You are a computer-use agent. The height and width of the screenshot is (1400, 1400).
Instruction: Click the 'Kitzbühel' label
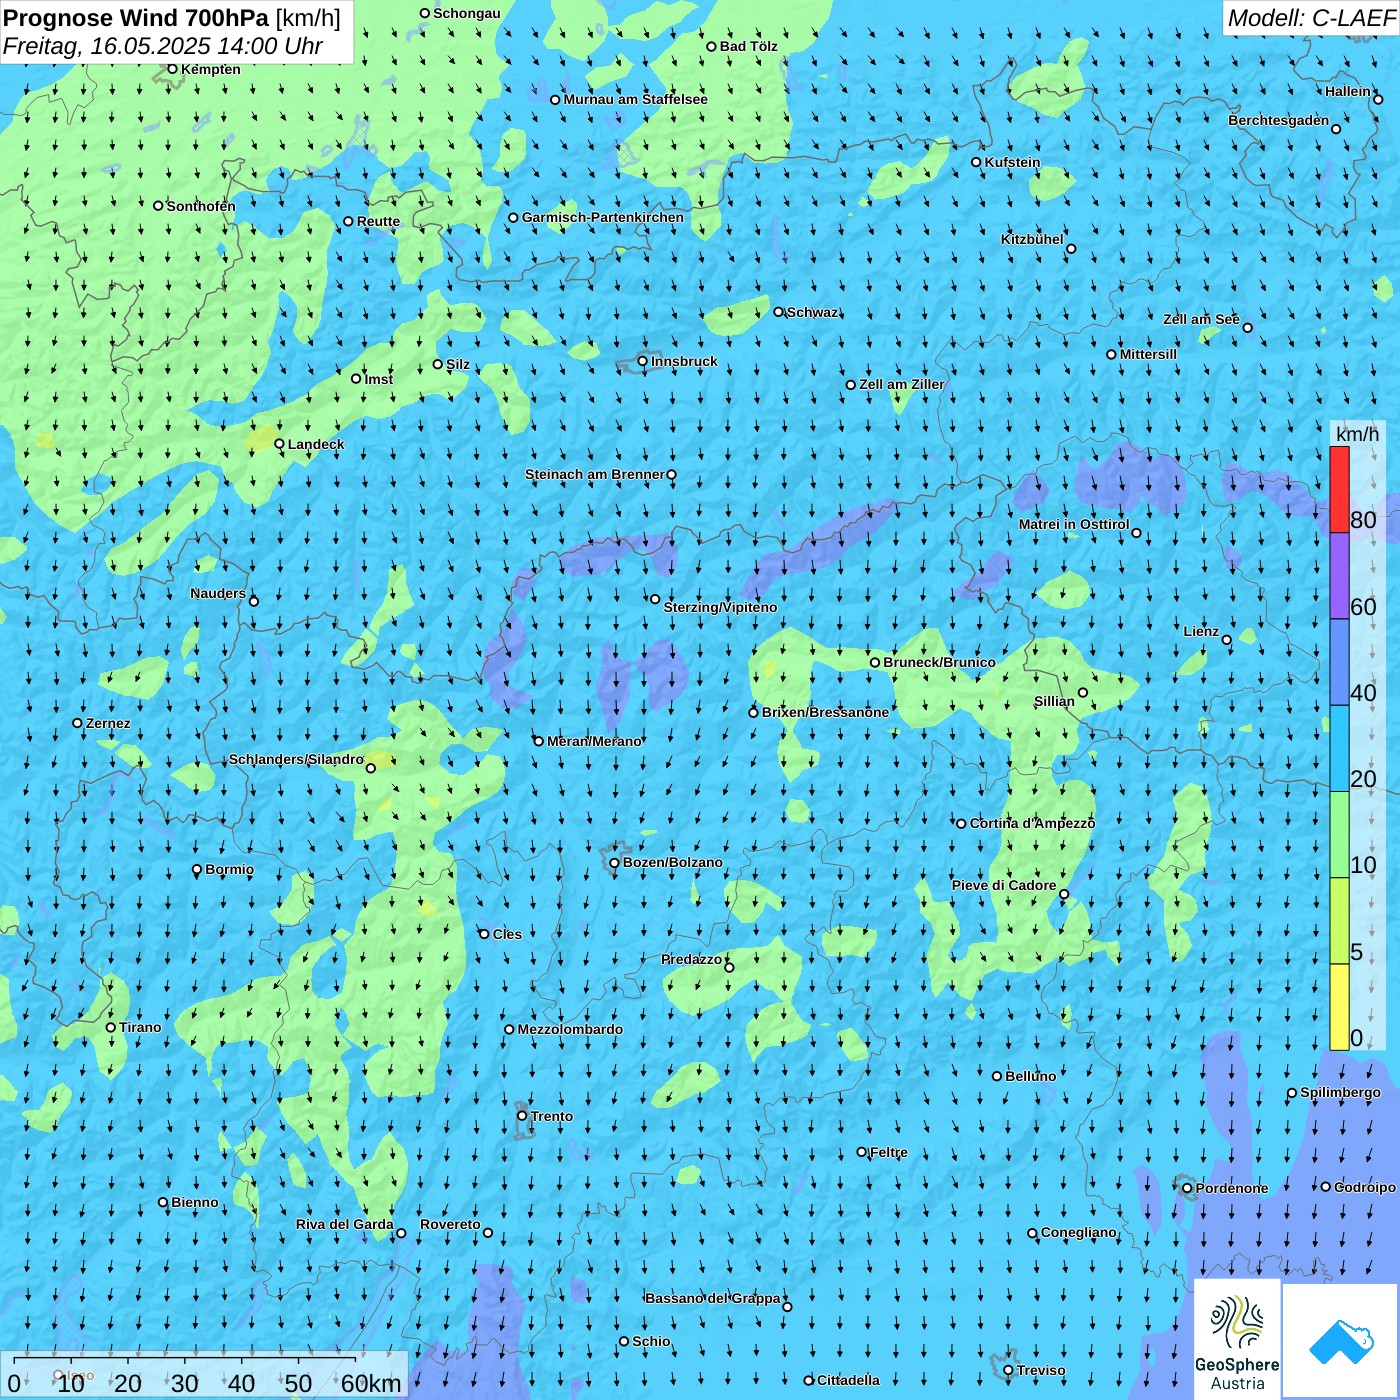pos(1032,239)
